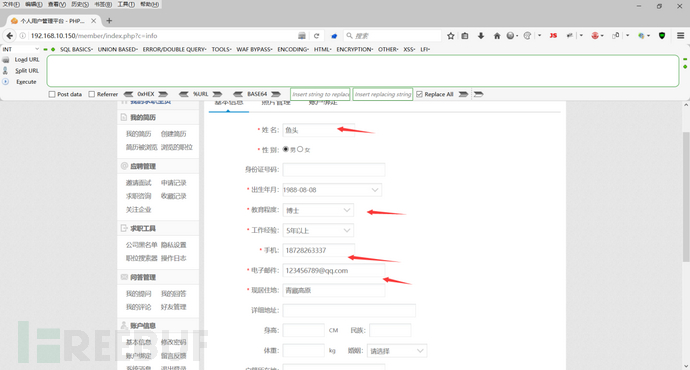Open the hamburger menu icon
The height and width of the screenshot is (370, 690).
[x=680, y=36]
